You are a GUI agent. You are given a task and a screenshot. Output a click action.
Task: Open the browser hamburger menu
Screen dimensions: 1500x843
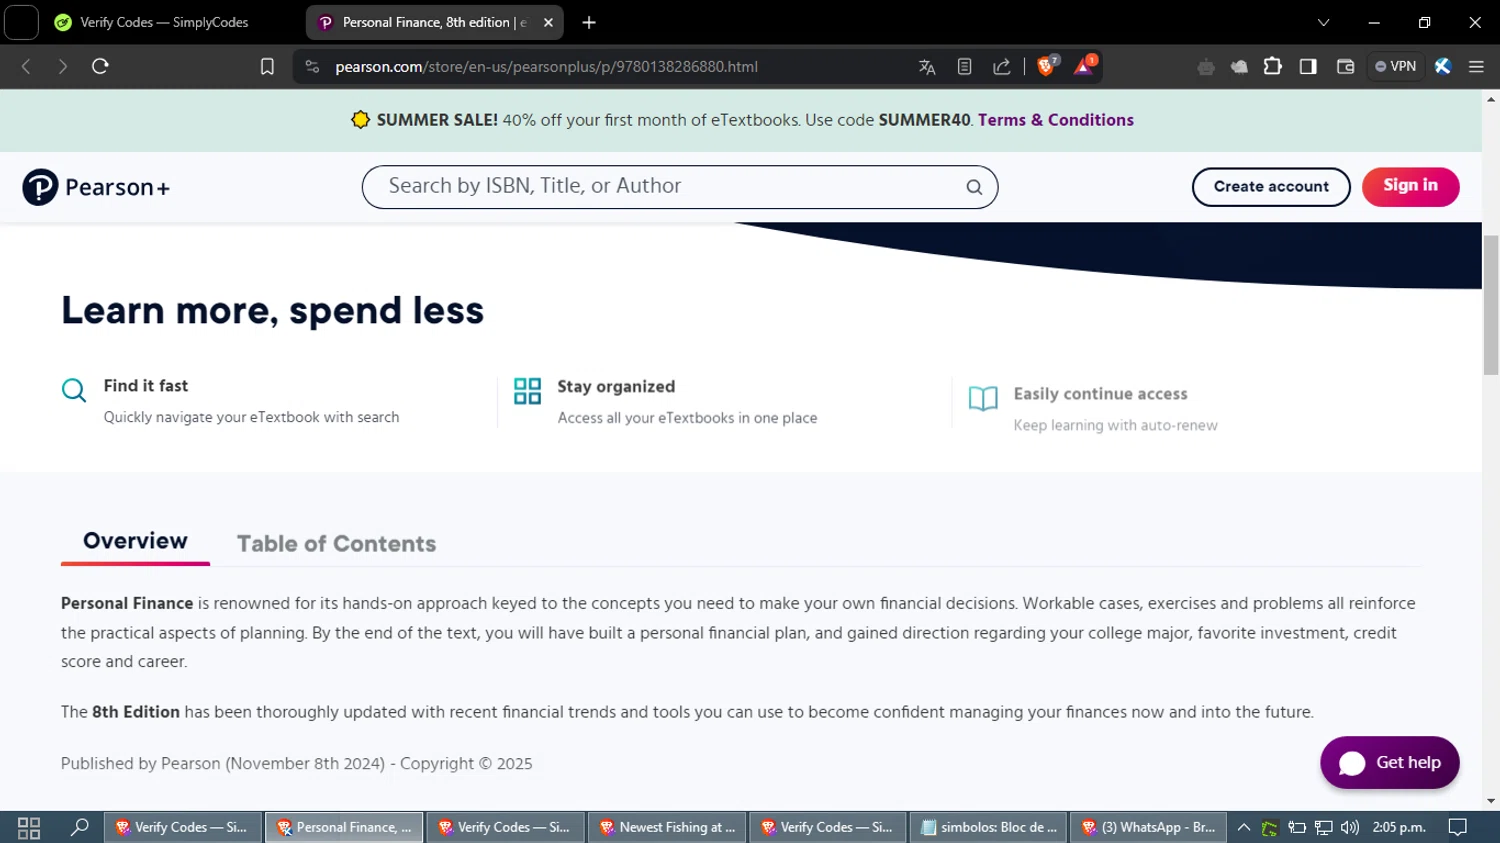(x=1476, y=66)
